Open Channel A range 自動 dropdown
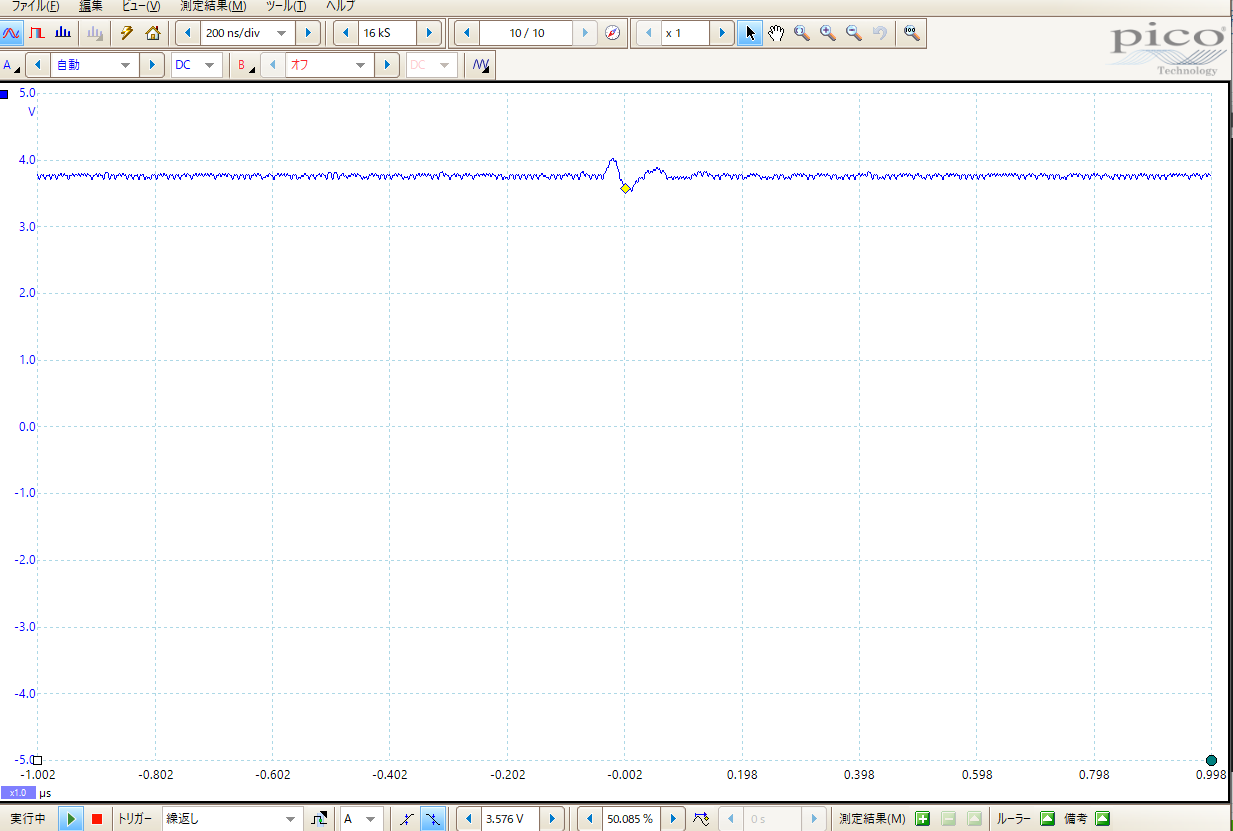The image size is (1233, 831). (126, 65)
